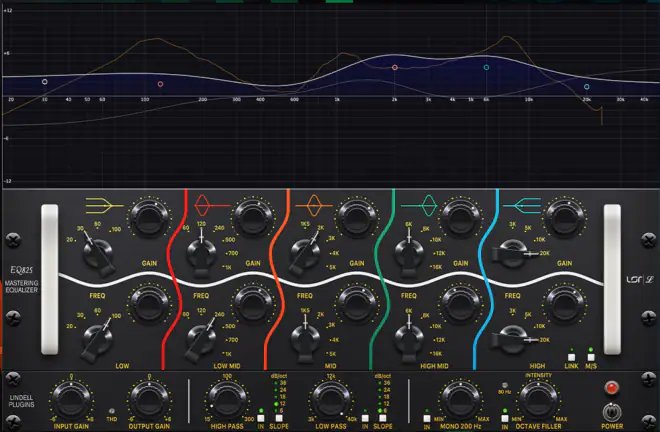Click the lower LOW band gain knob
Screen dimensions: 660x432
coord(149,304)
